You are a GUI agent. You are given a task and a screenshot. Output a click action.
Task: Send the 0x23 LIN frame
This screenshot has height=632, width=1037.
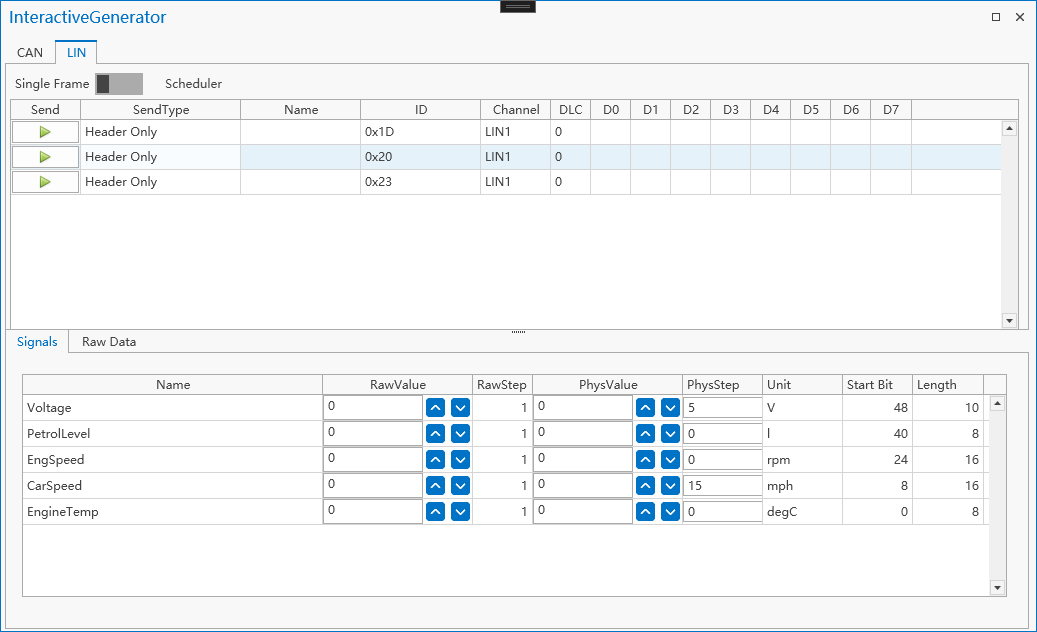45,182
